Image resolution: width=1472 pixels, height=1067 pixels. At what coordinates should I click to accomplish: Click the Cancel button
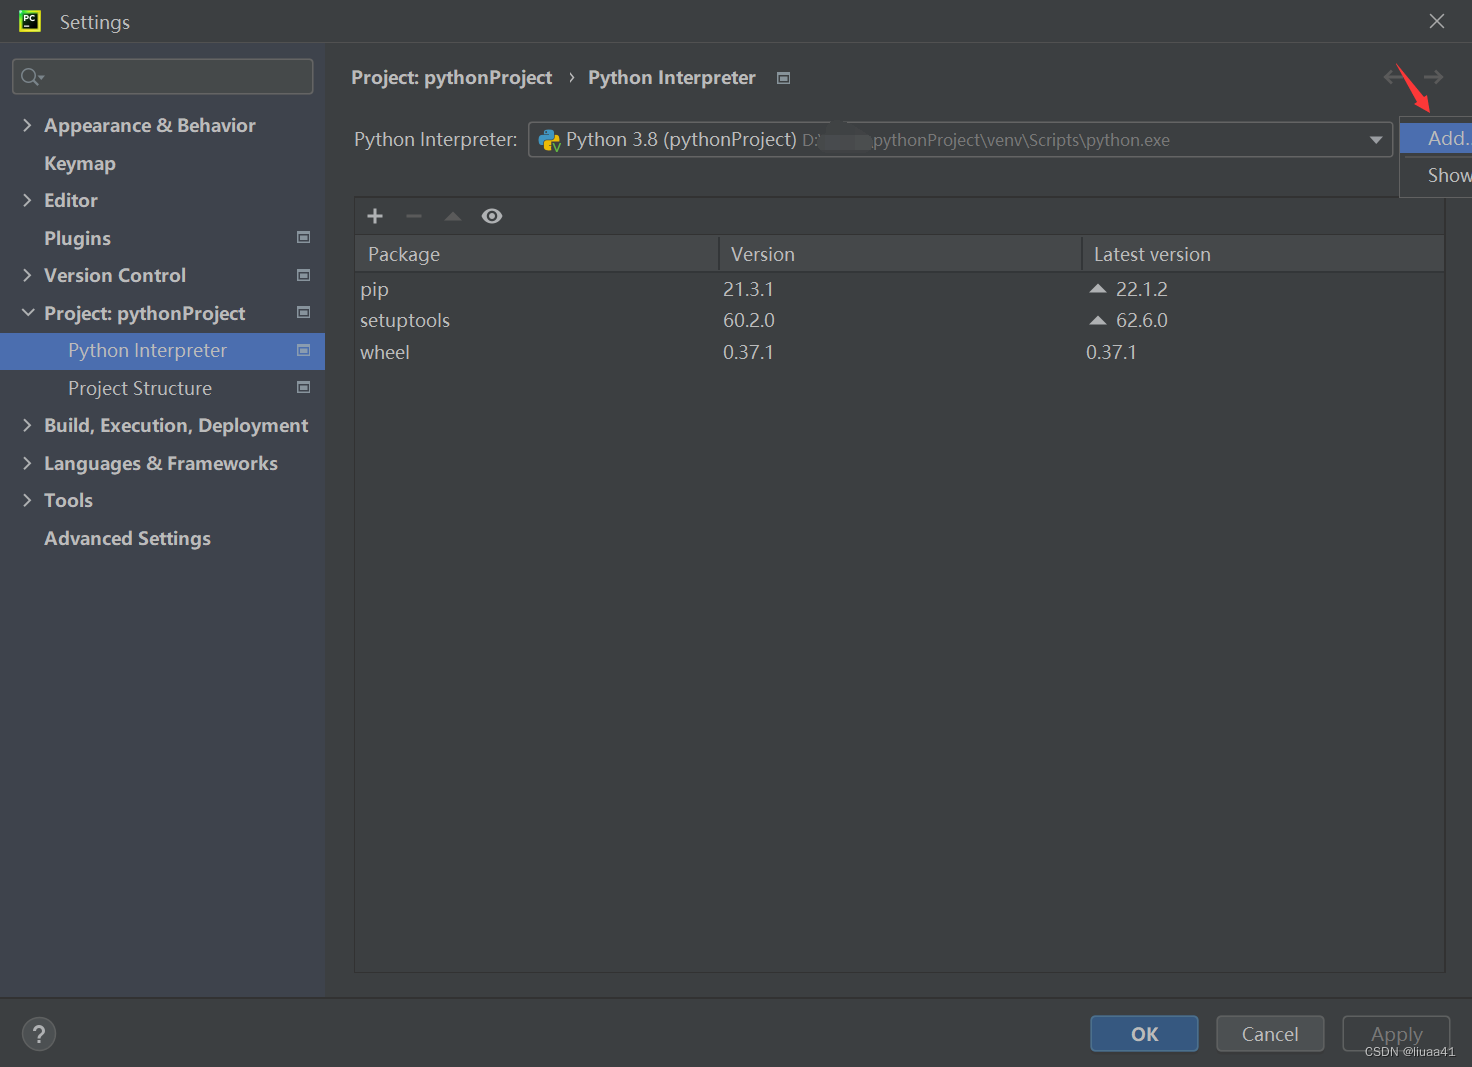[1270, 1034]
